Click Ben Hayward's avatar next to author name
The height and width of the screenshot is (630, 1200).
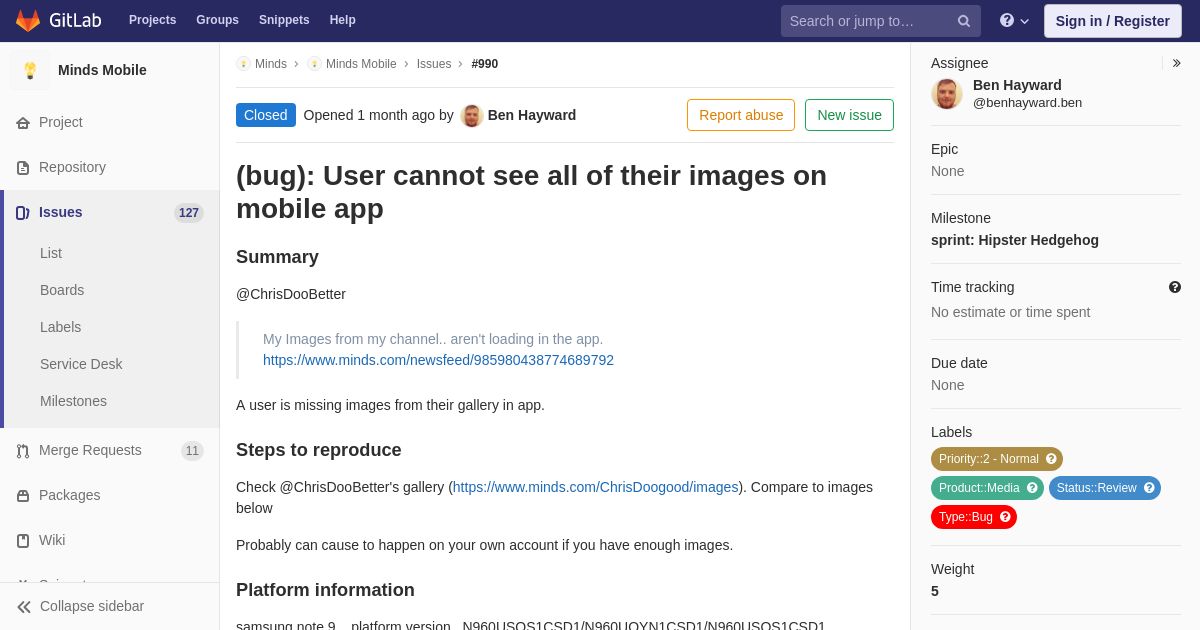tap(472, 115)
